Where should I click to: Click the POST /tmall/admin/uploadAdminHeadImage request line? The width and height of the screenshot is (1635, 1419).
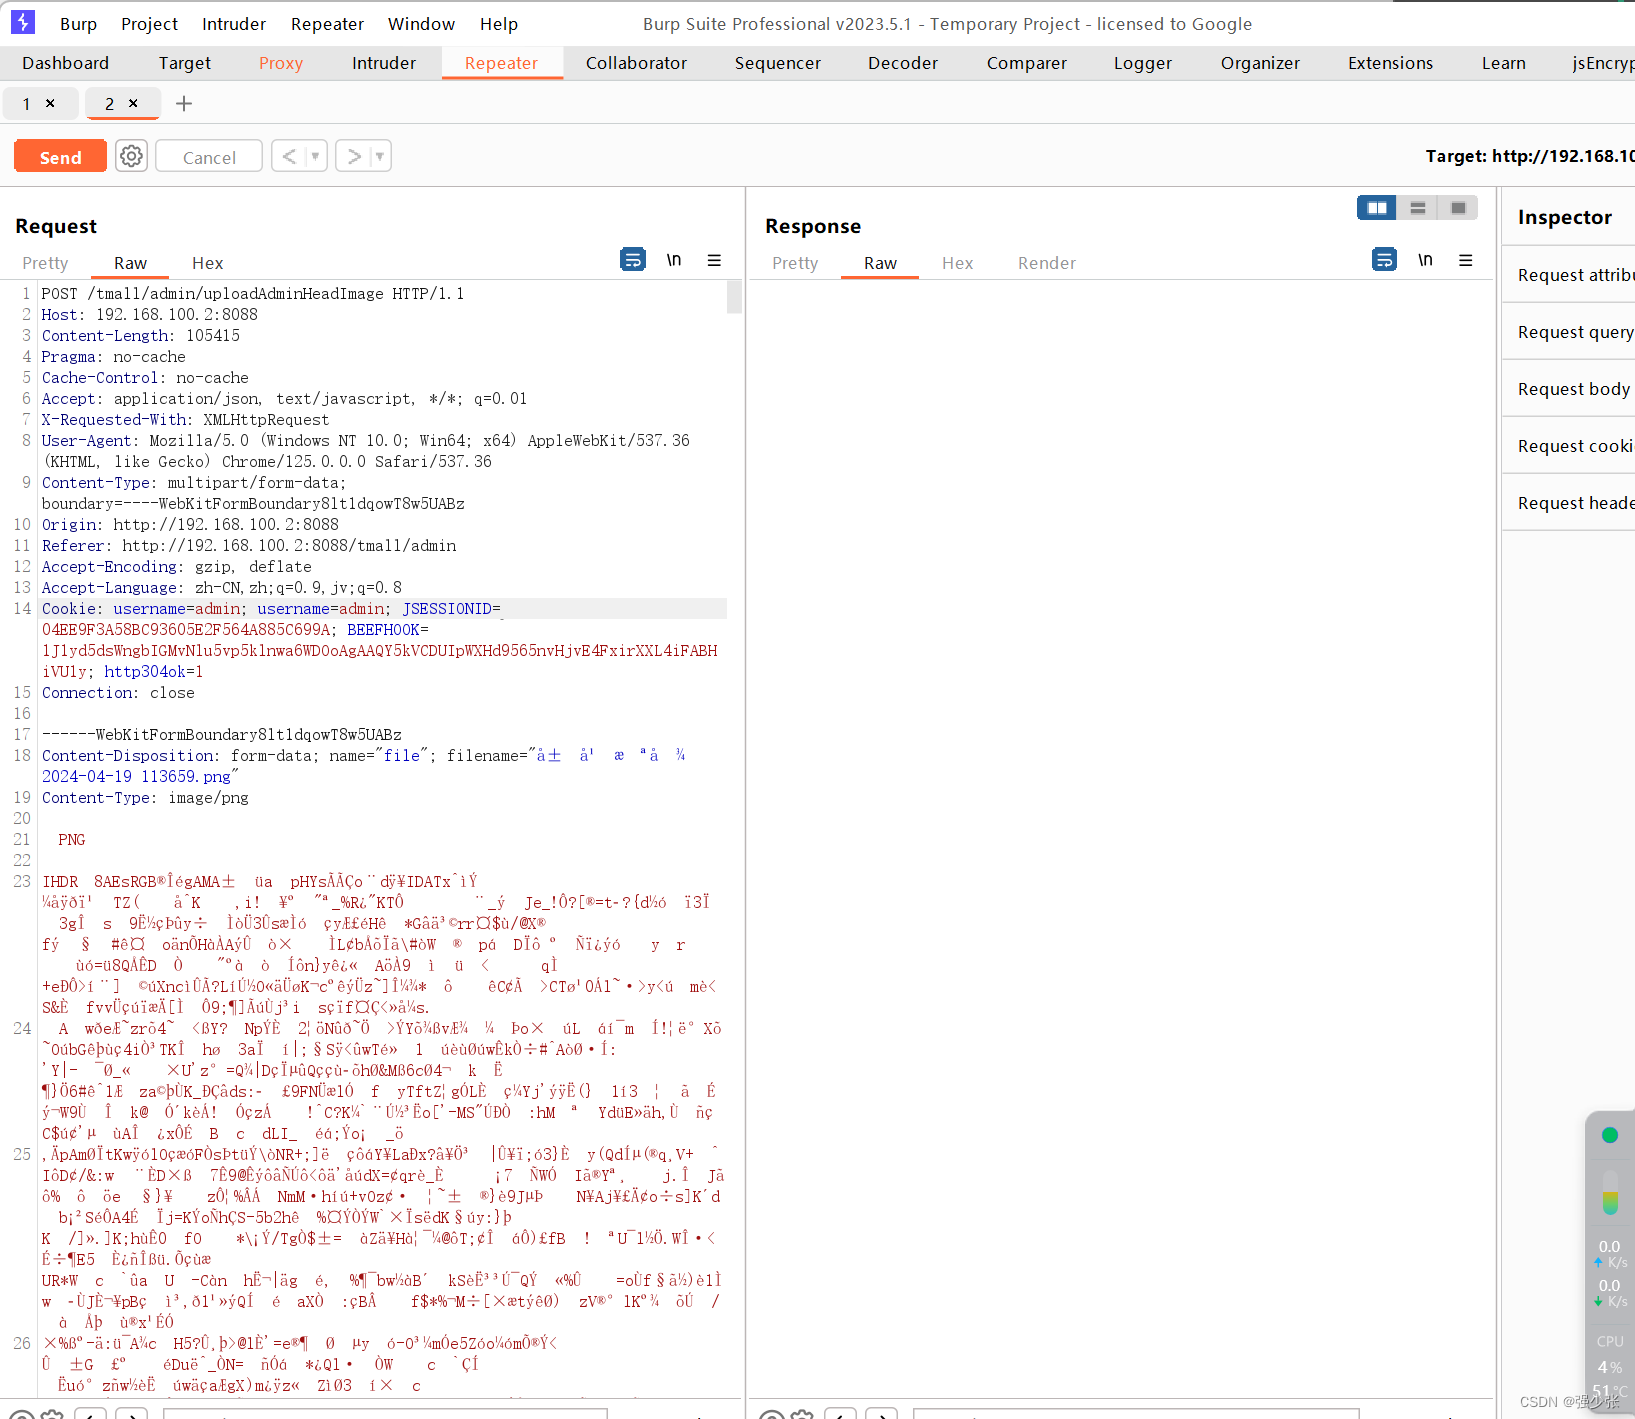pos(253,293)
